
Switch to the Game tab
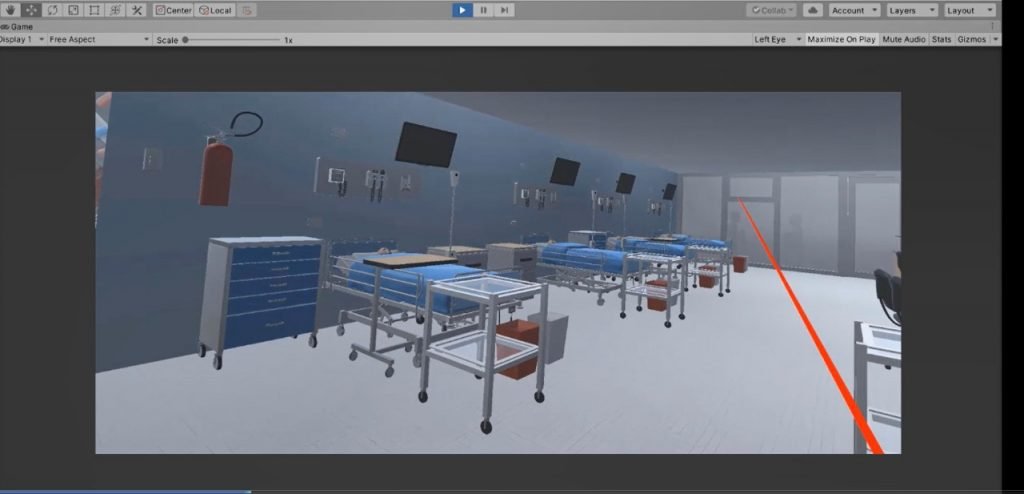pyautogui.click(x=18, y=27)
